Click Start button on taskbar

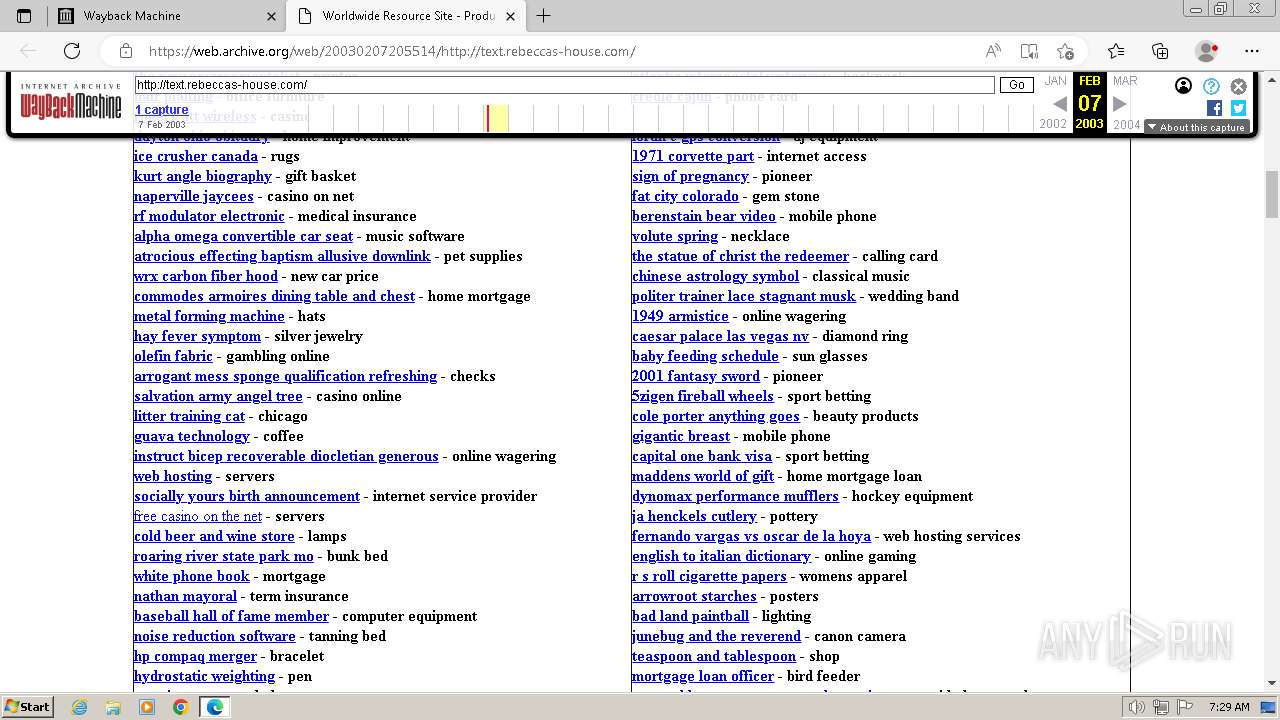[27, 706]
